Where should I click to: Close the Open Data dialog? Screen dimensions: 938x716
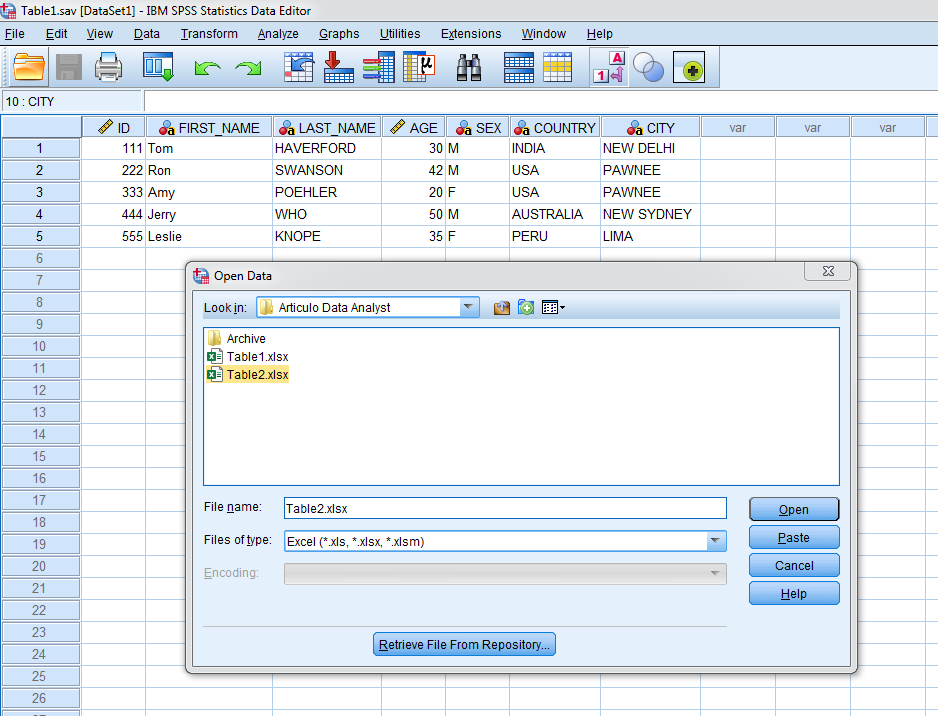(828, 272)
